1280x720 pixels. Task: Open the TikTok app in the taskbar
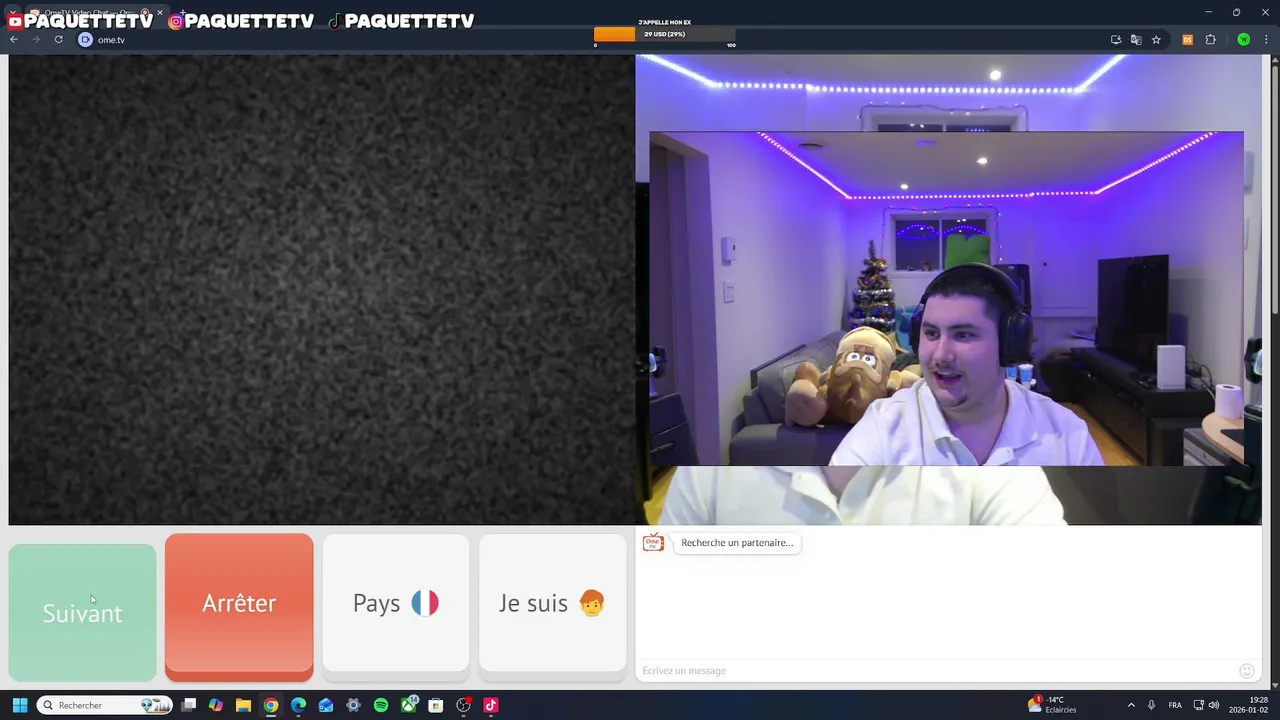click(491, 705)
